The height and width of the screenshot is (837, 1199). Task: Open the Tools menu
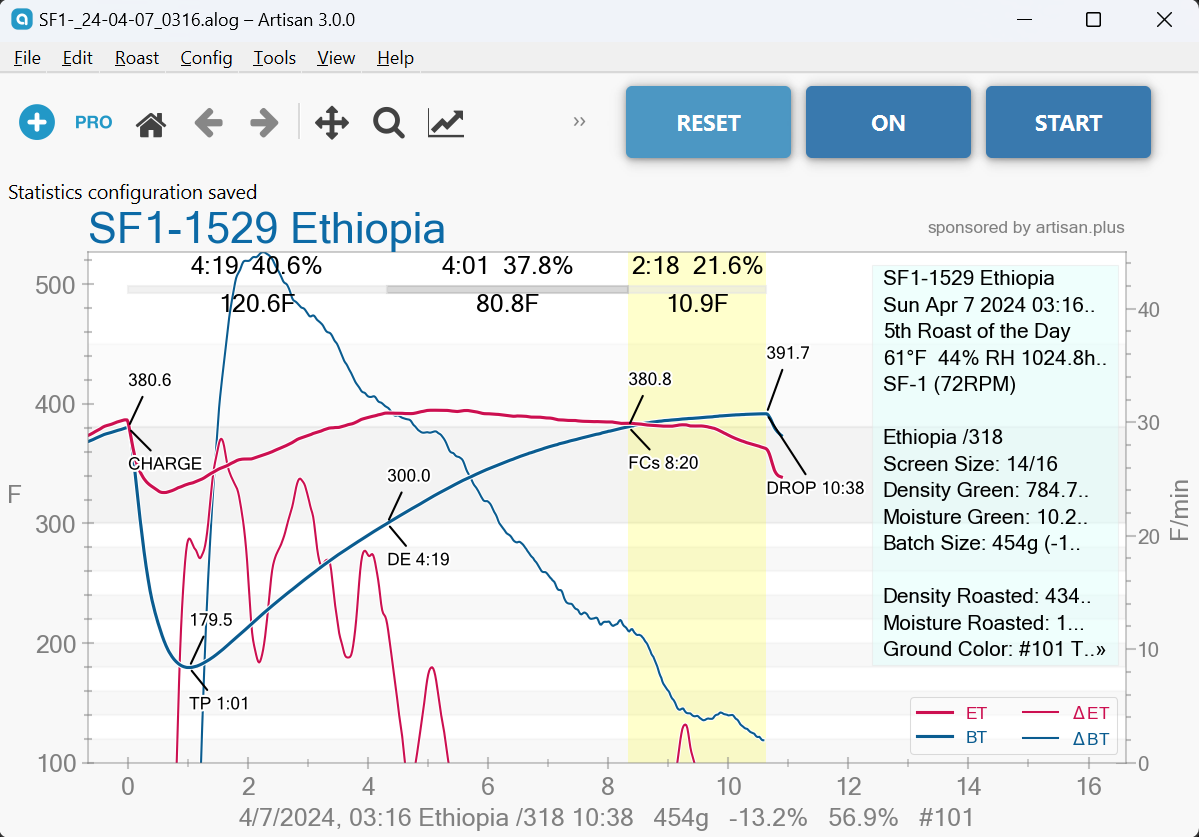(275, 58)
